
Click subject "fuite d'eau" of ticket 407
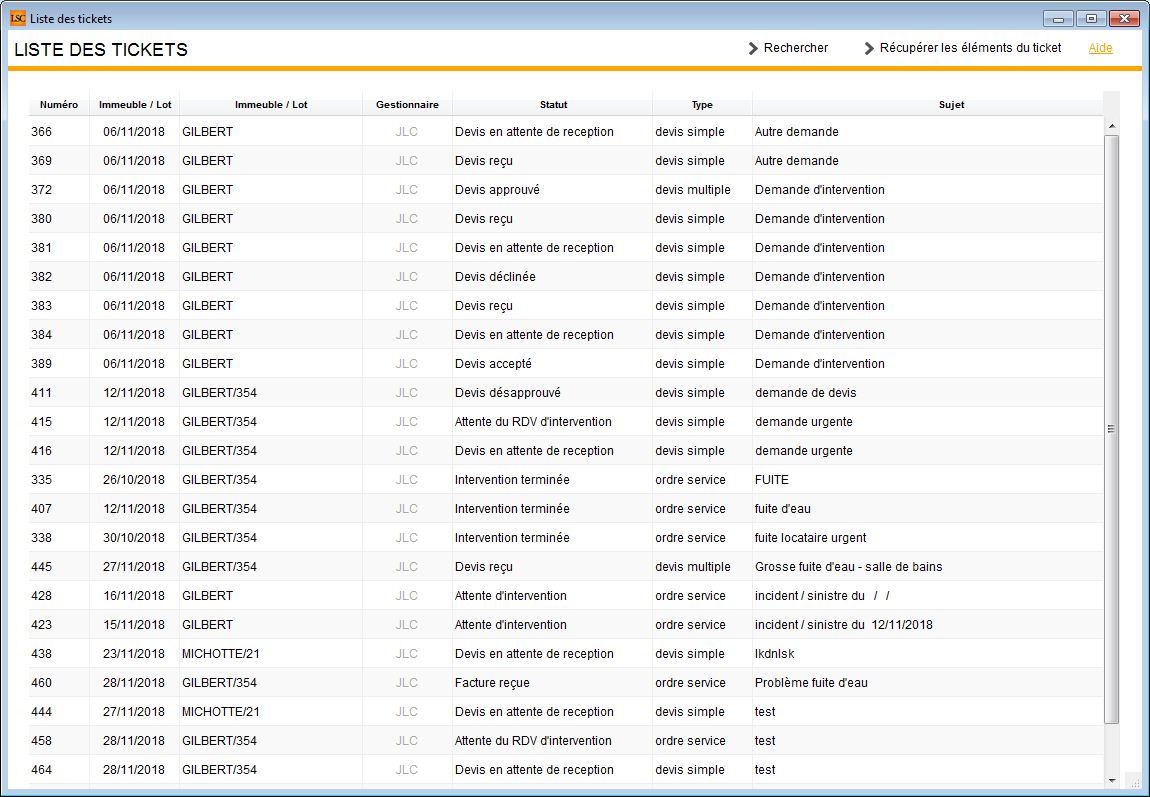click(x=783, y=509)
